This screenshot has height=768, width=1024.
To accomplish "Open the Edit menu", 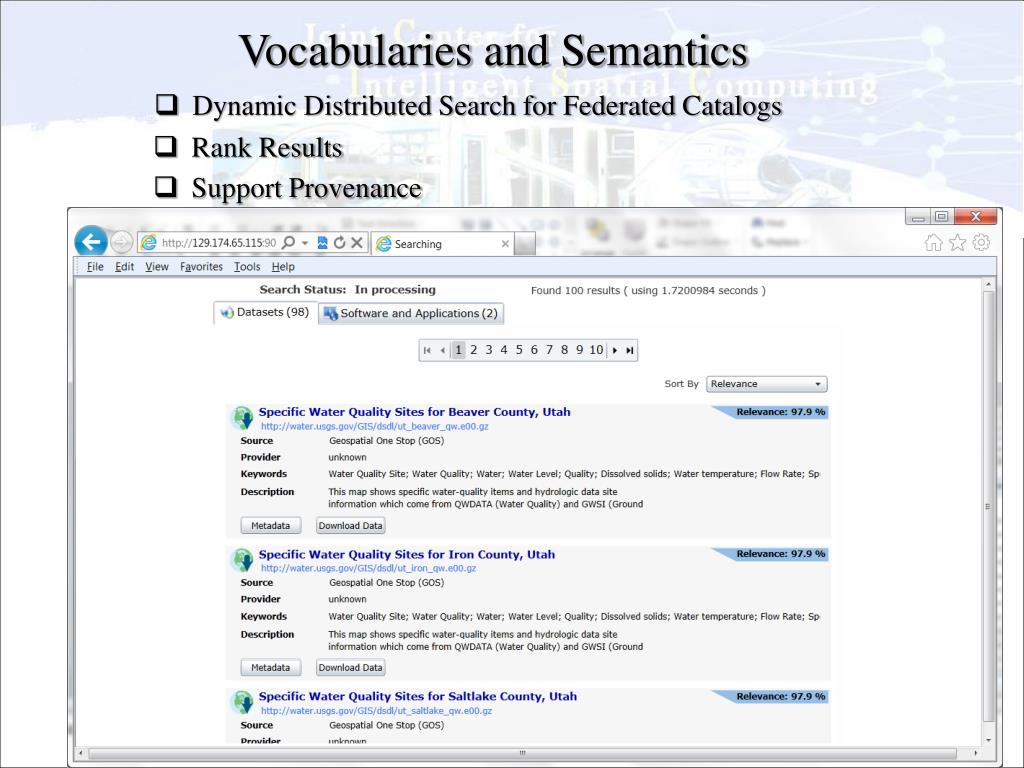I will pos(124,266).
